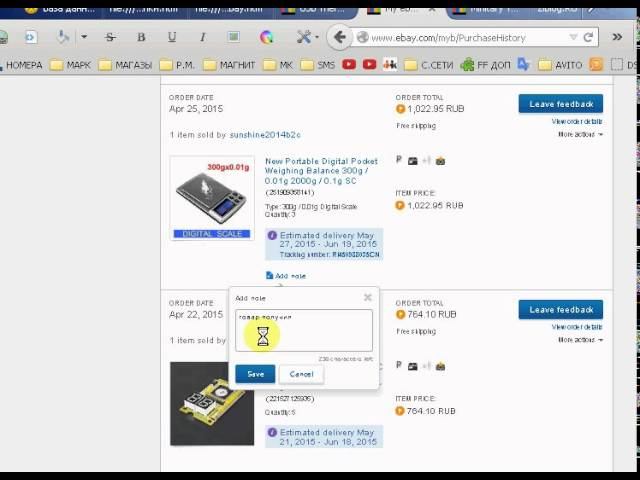Click the digital scale order tracking number
The height and width of the screenshot is (480, 640).
(x=356, y=255)
